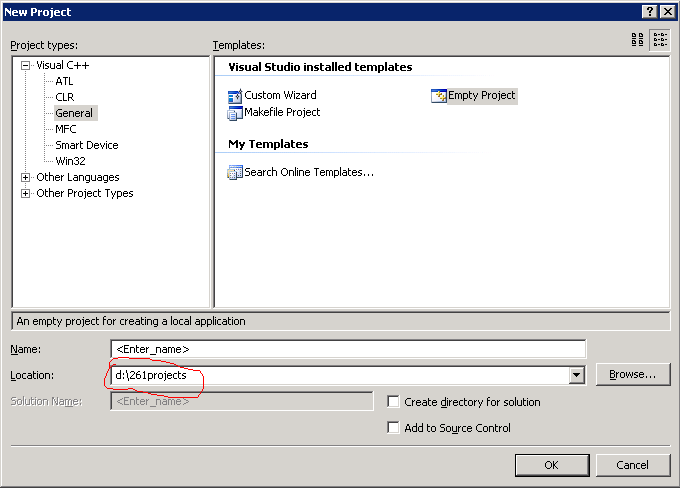The height and width of the screenshot is (488, 680).
Task: Select MFC project type
Action: pos(66,129)
